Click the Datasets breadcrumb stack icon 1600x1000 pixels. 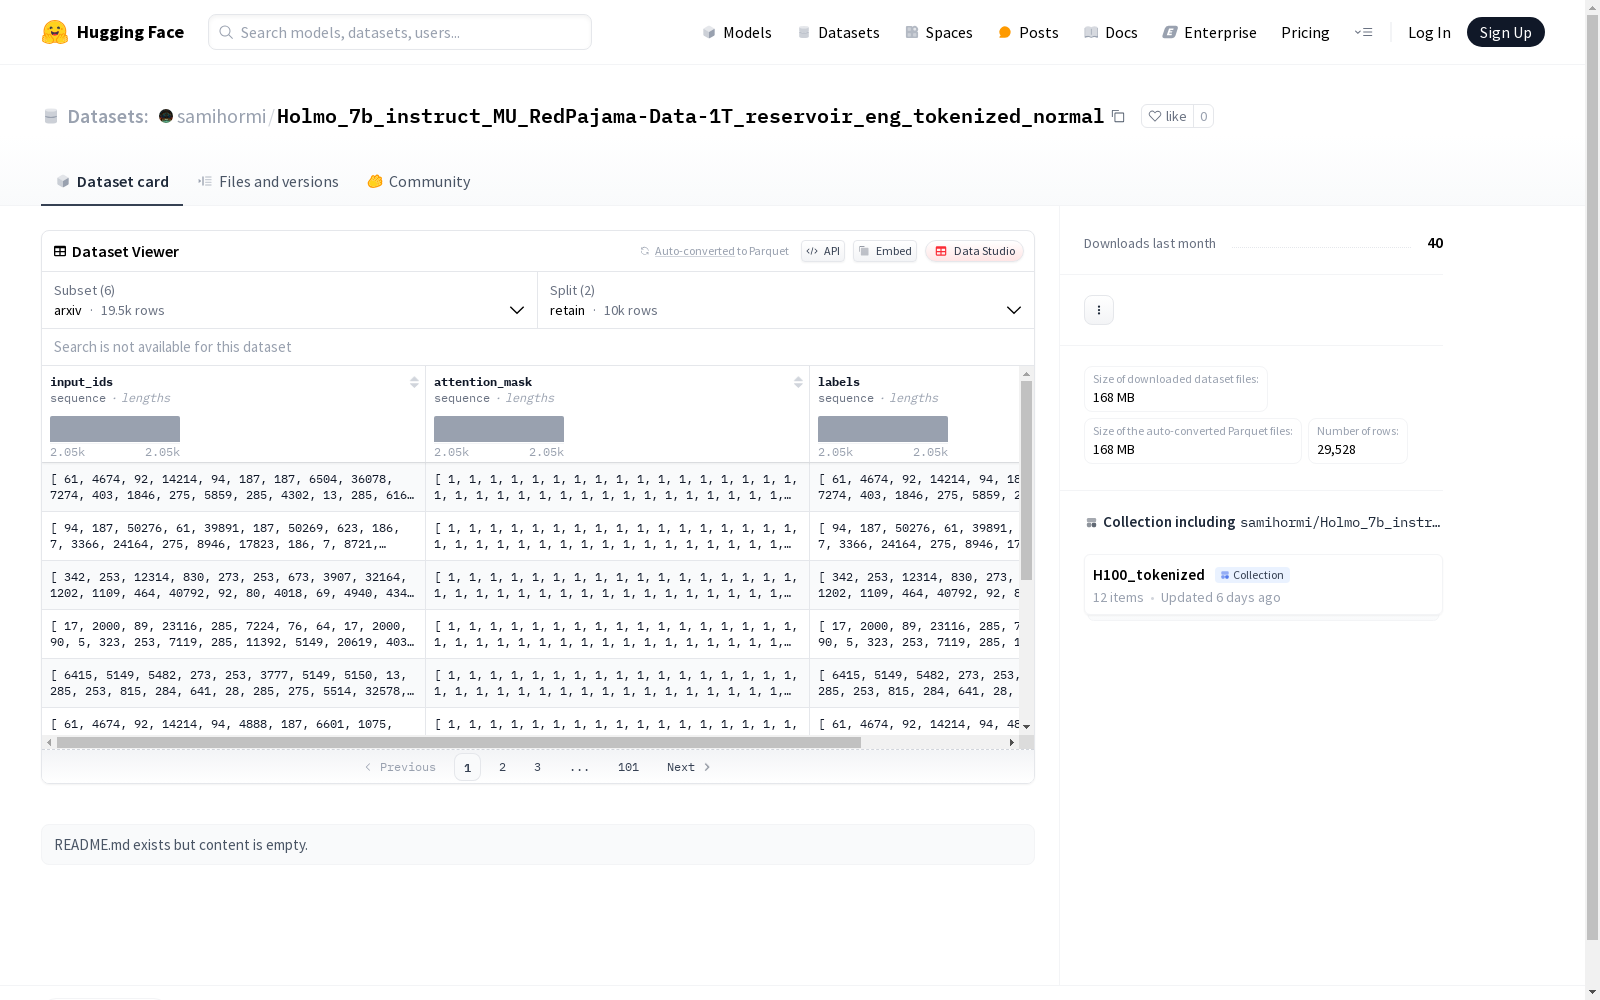point(51,117)
